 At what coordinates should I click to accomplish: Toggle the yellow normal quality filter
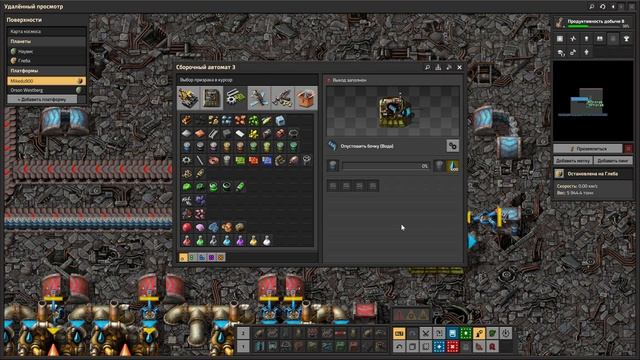pyautogui.click(x=182, y=257)
